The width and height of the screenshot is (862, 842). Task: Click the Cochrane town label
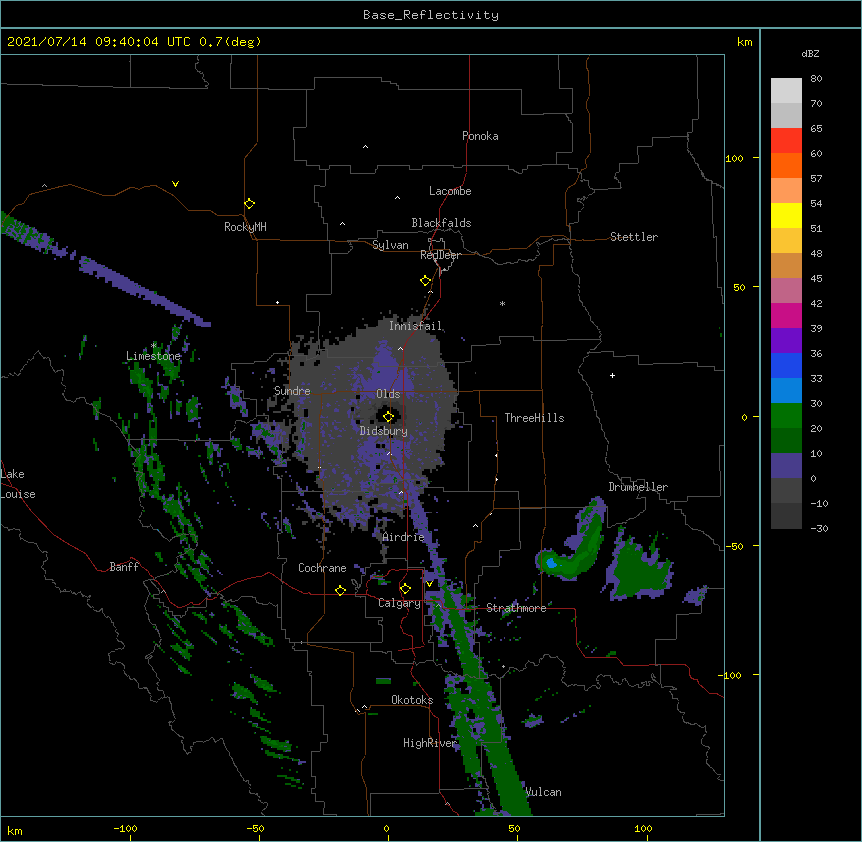(322, 568)
